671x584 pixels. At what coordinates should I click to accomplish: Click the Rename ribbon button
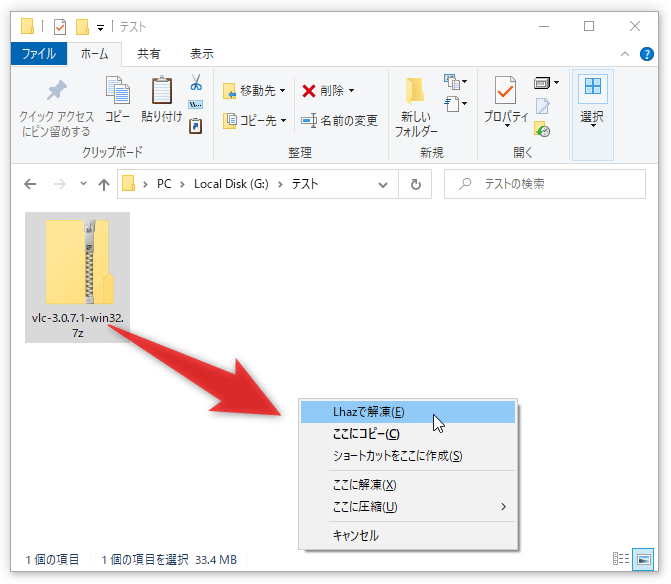pyautogui.click(x=339, y=121)
